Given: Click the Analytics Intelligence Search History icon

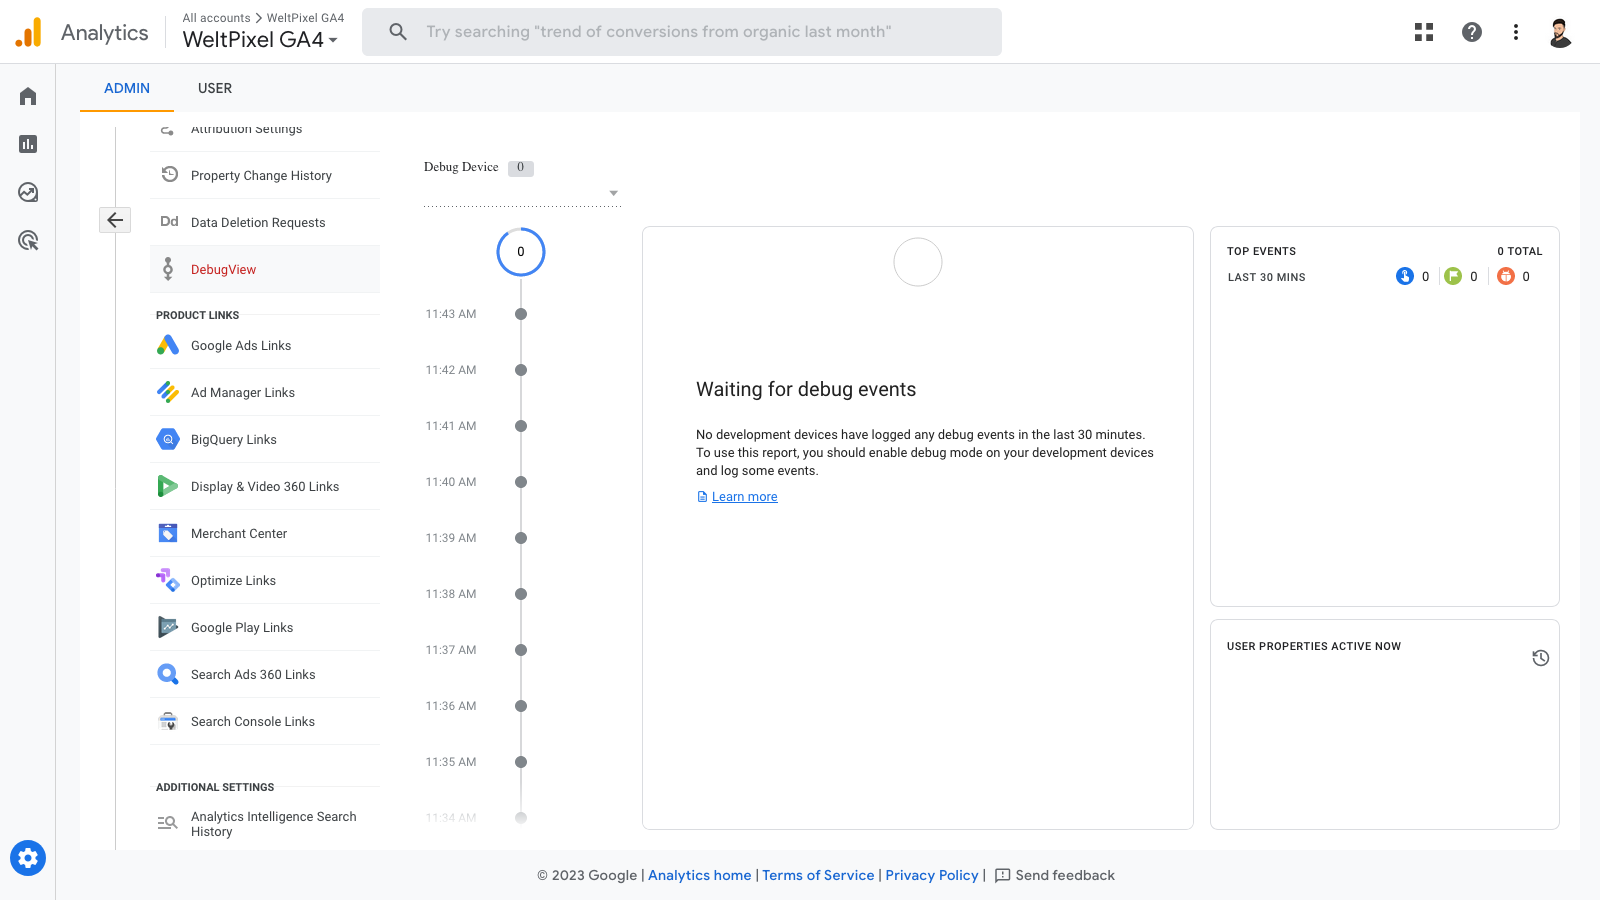Looking at the screenshot, I should 167,823.
